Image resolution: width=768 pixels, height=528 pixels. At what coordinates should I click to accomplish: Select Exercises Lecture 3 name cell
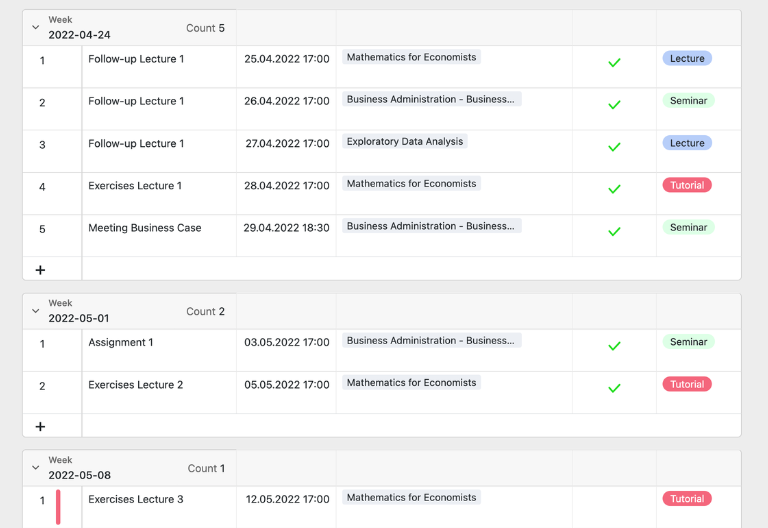(159, 507)
